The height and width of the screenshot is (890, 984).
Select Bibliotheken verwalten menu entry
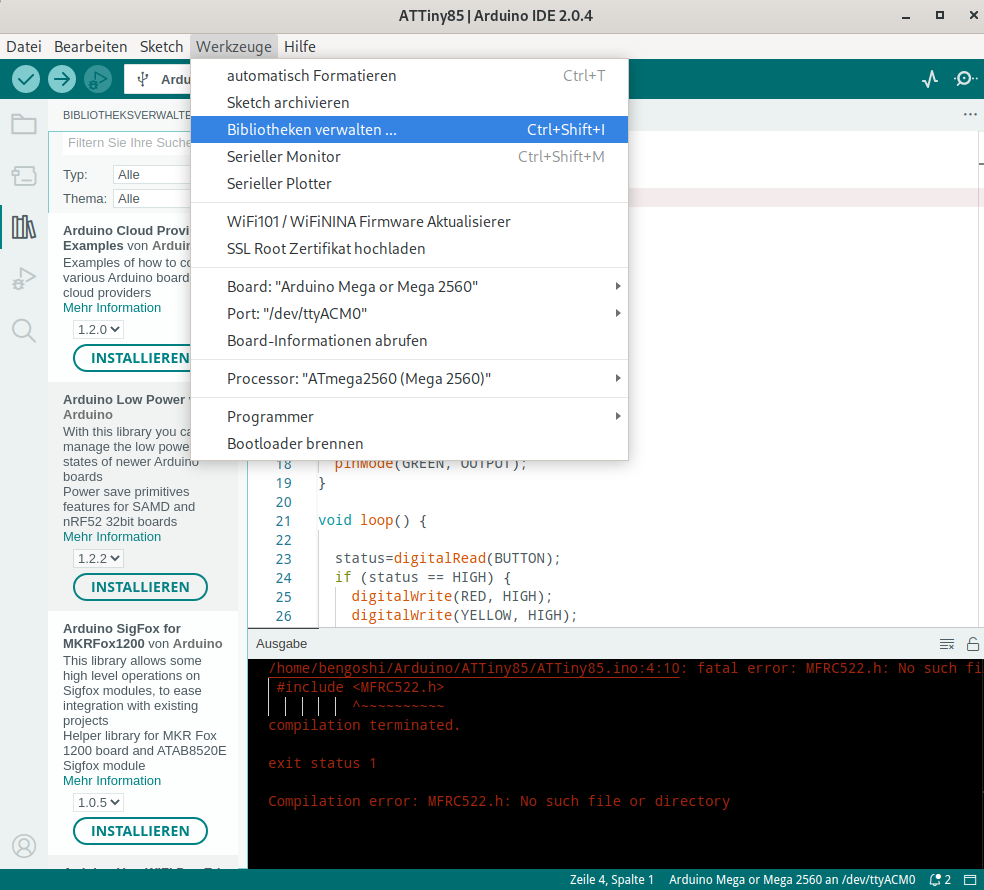point(310,129)
